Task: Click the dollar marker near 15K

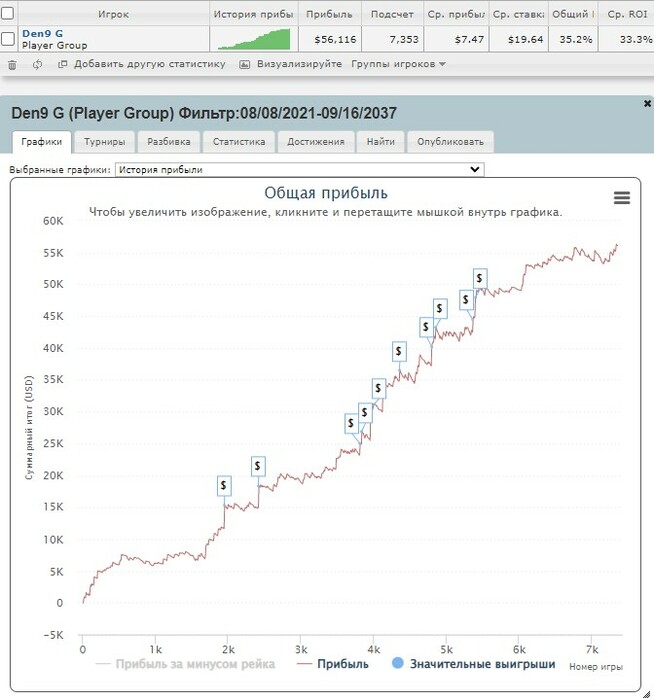Action: tap(224, 485)
